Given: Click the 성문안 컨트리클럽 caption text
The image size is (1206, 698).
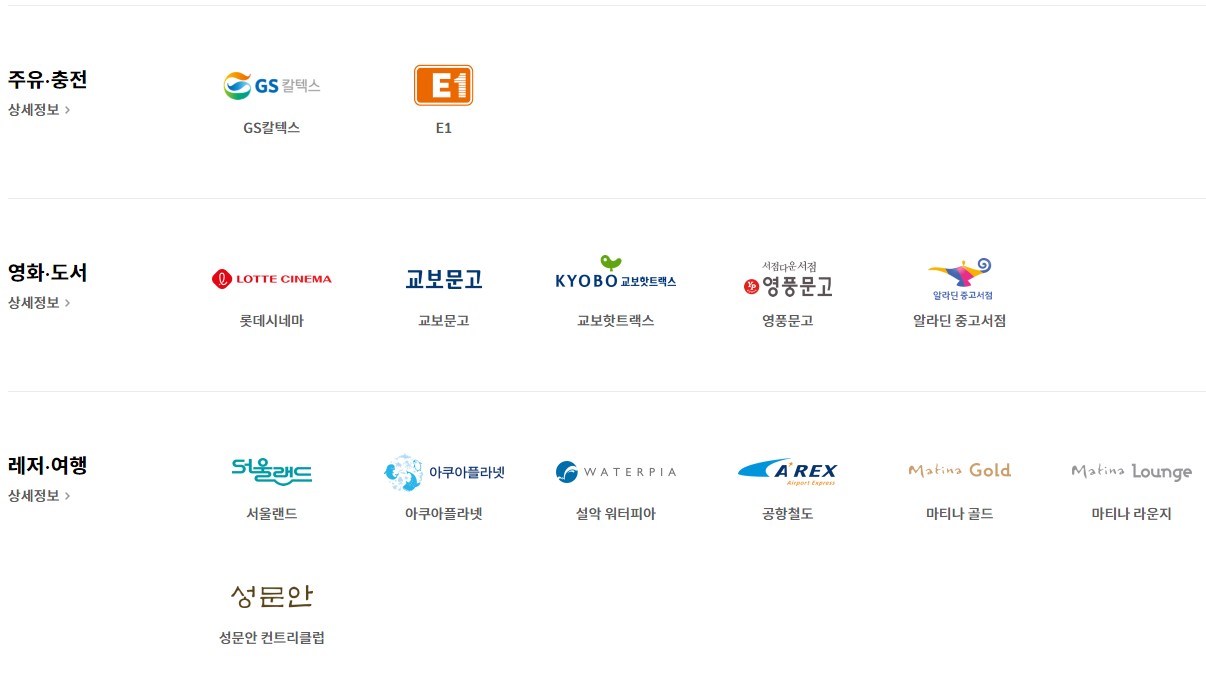Looking at the screenshot, I should 272,638.
